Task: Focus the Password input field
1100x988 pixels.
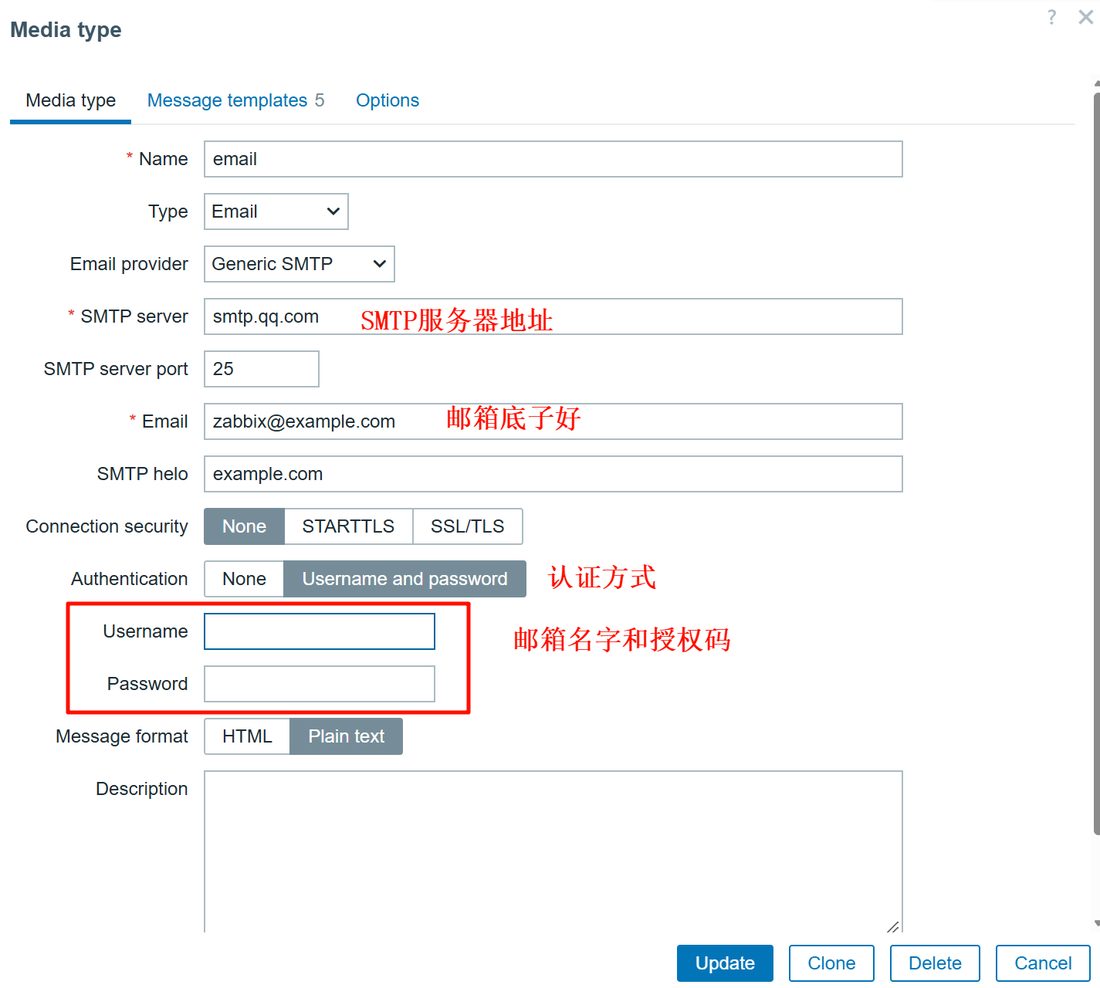Action: pos(319,683)
